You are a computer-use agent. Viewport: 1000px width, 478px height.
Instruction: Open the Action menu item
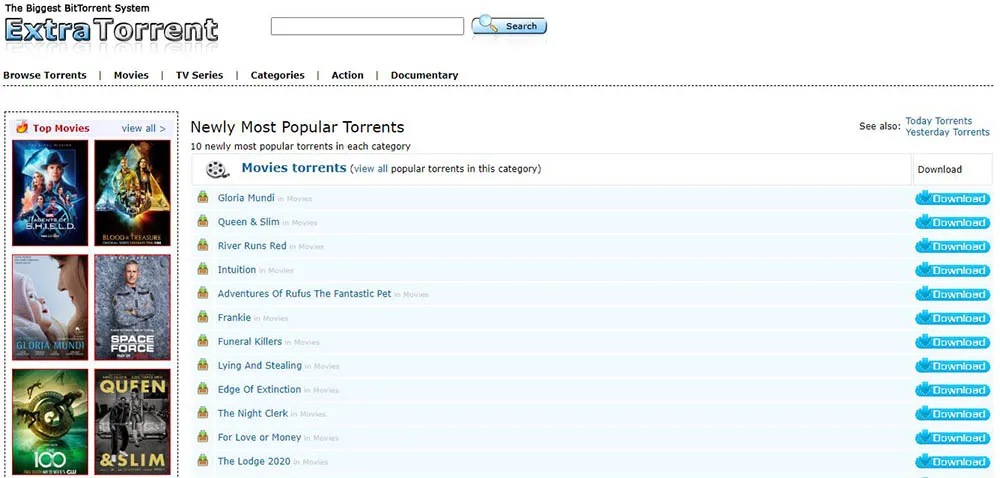(x=348, y=75)
